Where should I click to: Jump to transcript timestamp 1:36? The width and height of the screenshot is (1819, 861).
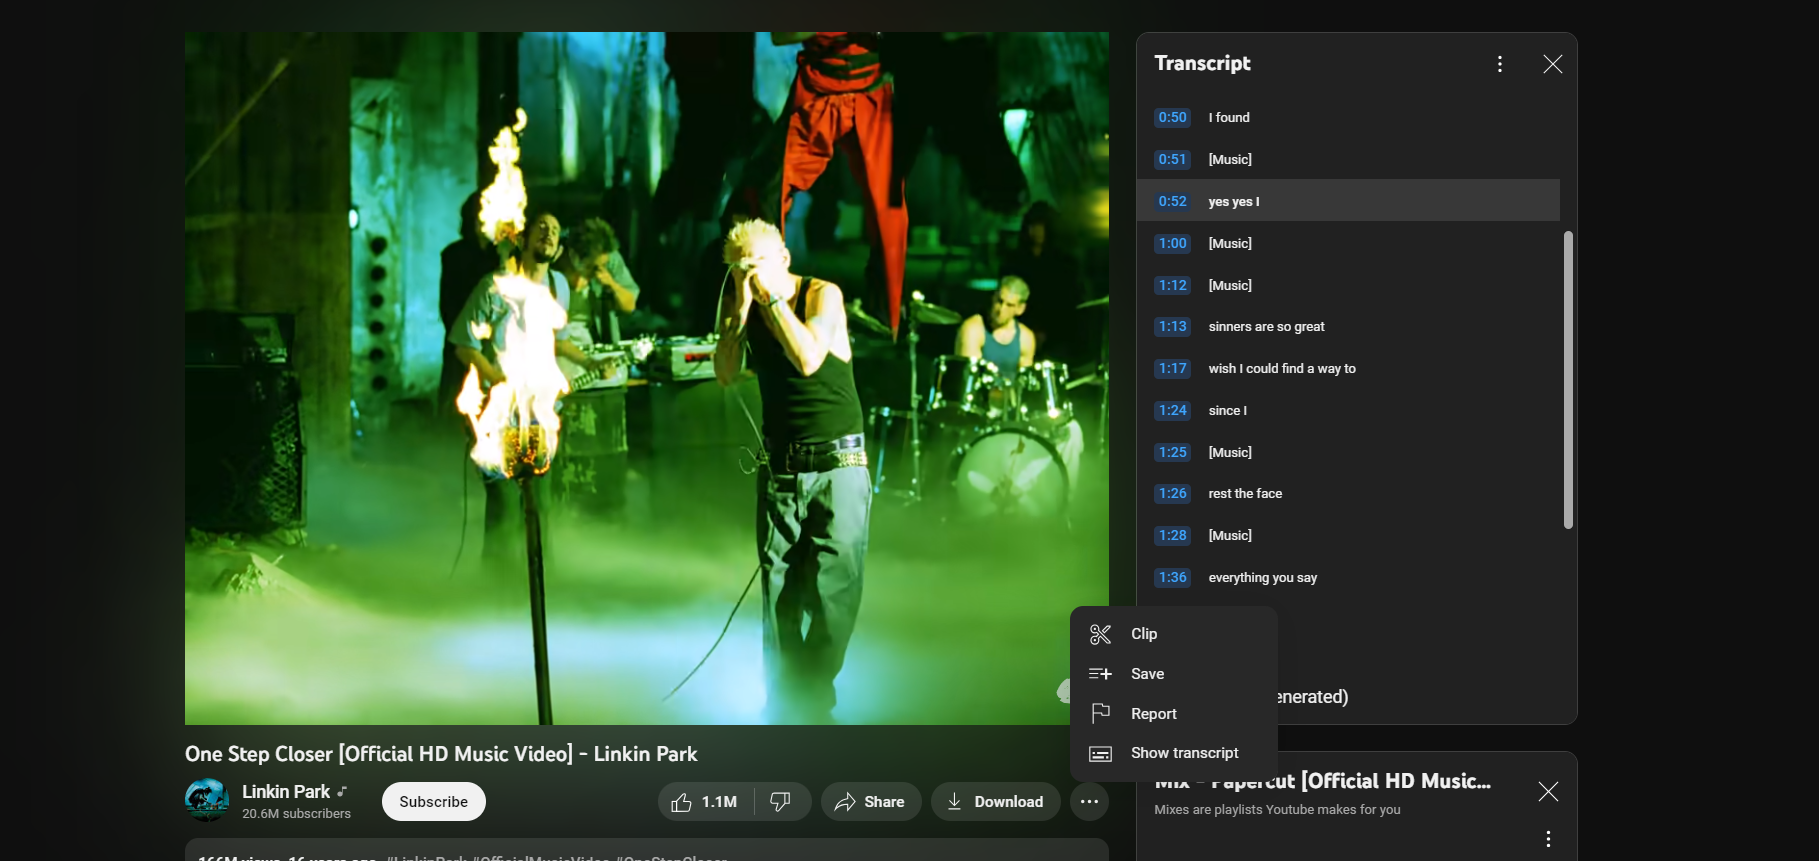(1172, 577)
